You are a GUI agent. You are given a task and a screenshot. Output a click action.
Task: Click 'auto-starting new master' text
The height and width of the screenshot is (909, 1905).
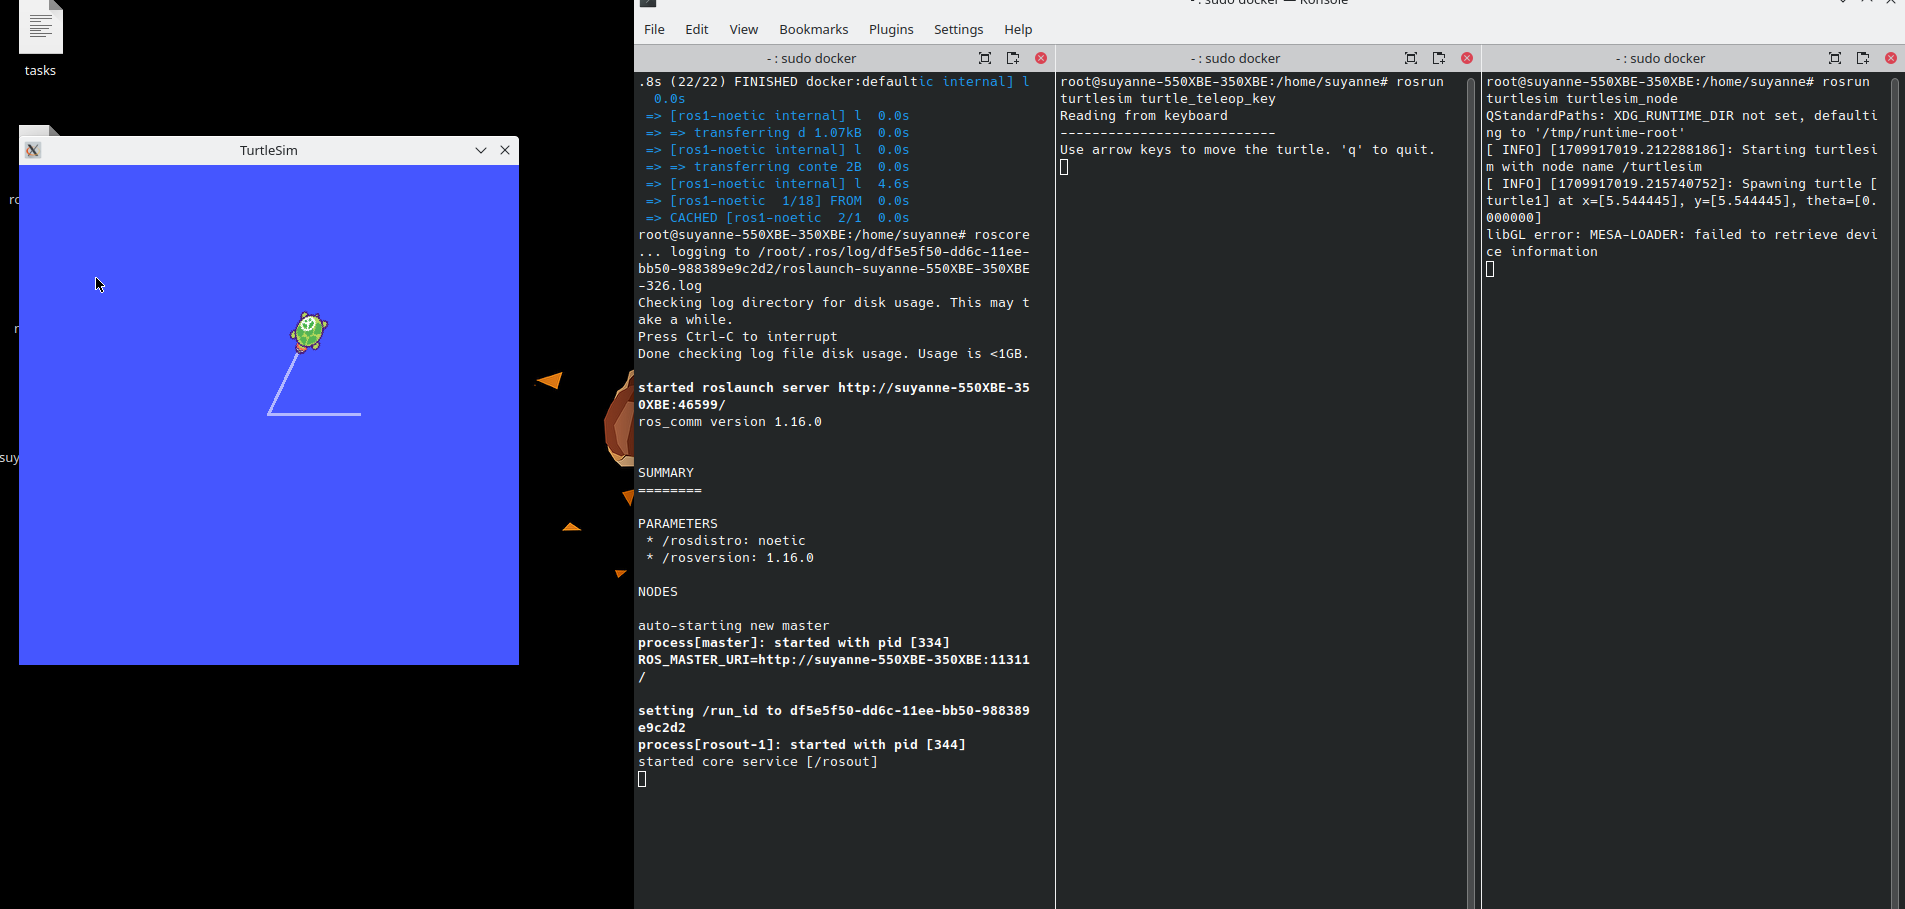(x=733, y=626)
